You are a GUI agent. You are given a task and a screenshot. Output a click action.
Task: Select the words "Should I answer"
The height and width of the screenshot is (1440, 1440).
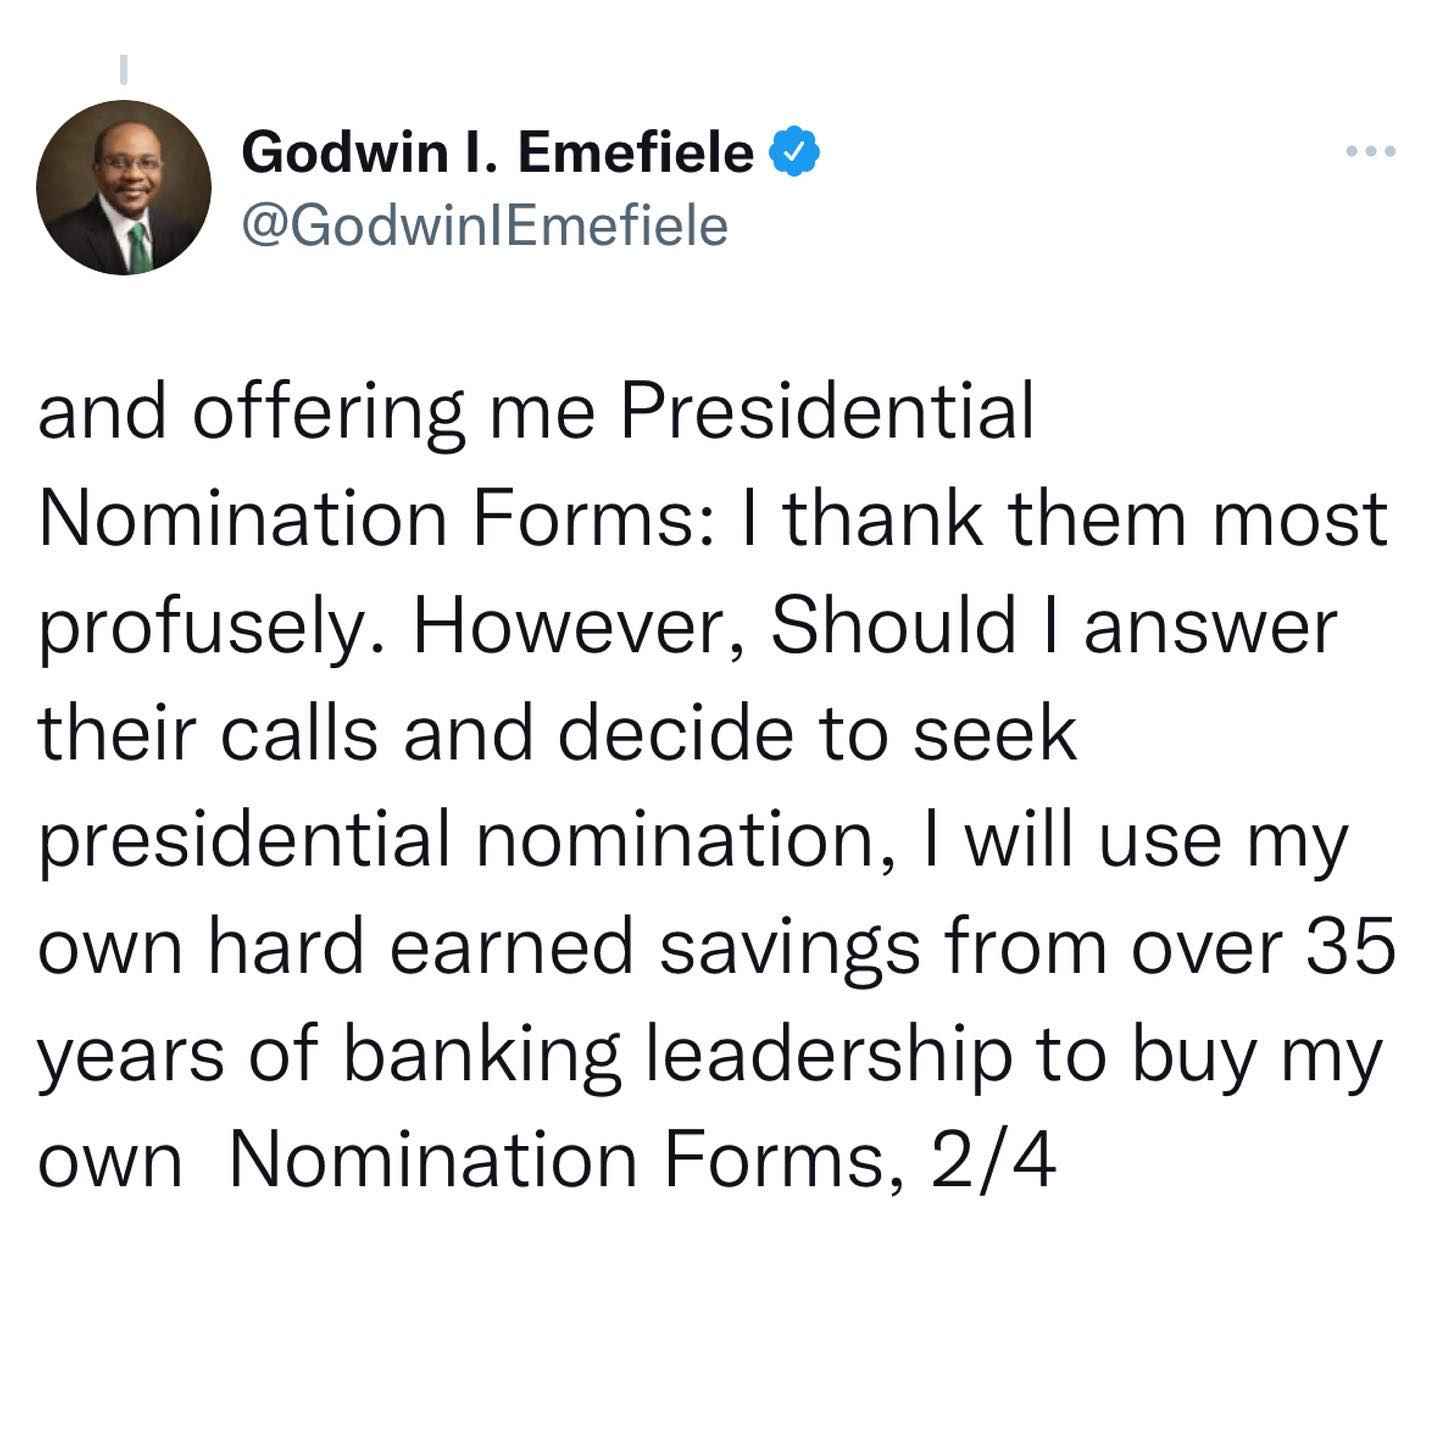tap(1054, 628)
